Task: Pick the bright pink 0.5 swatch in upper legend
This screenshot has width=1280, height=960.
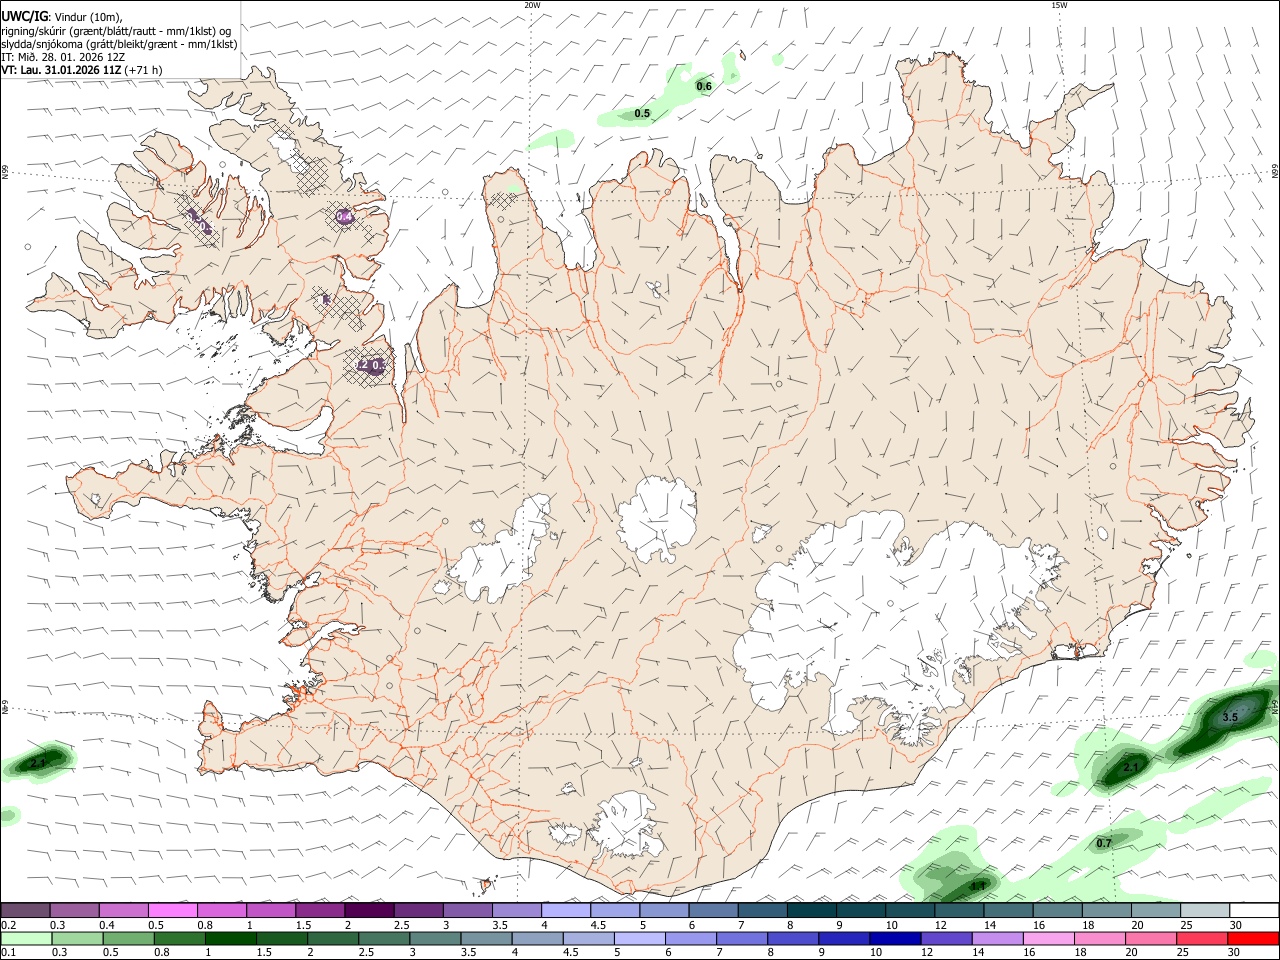Action: 173,911
